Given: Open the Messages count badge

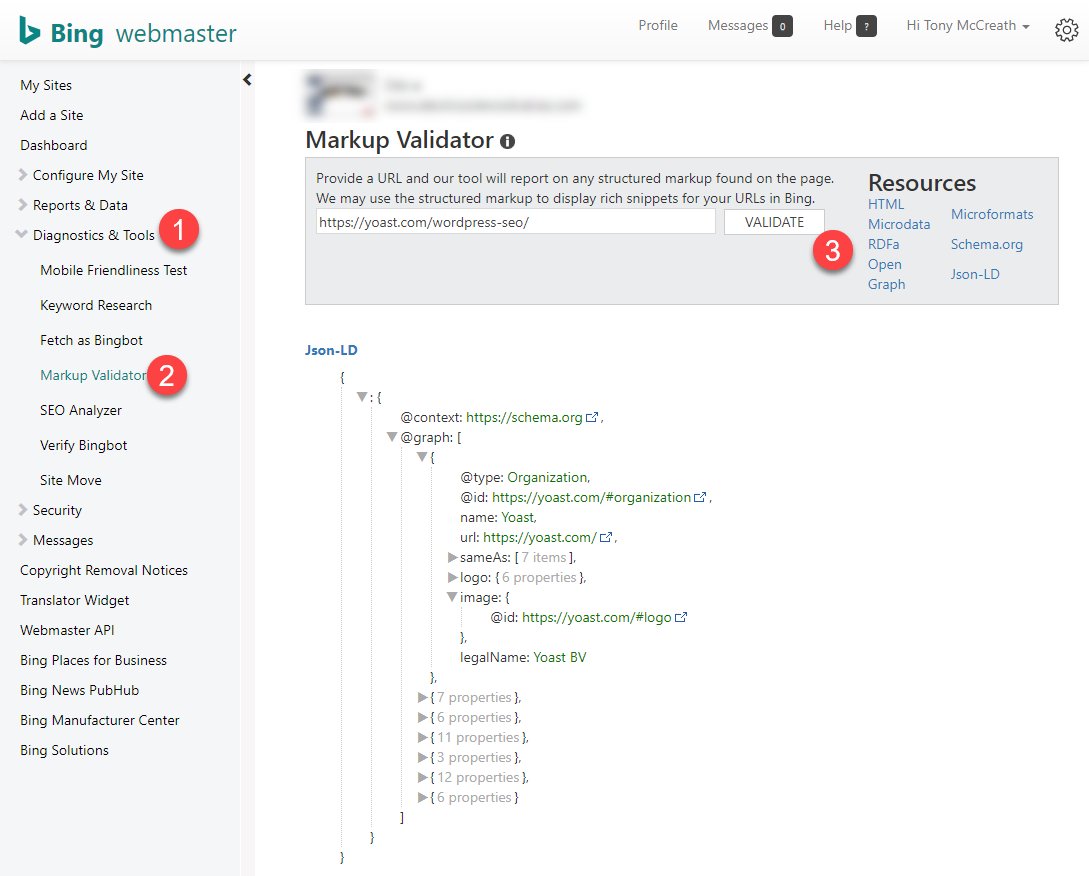Looking at the screenshot, I should pyautogui.click(x=782, y=26).
